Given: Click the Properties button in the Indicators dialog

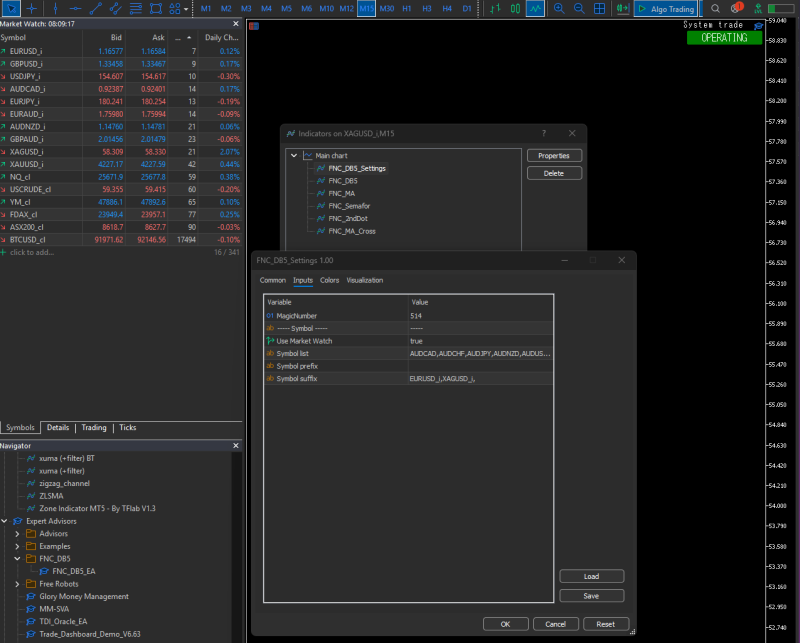Looking at the screenshot, I should [554, 155].
